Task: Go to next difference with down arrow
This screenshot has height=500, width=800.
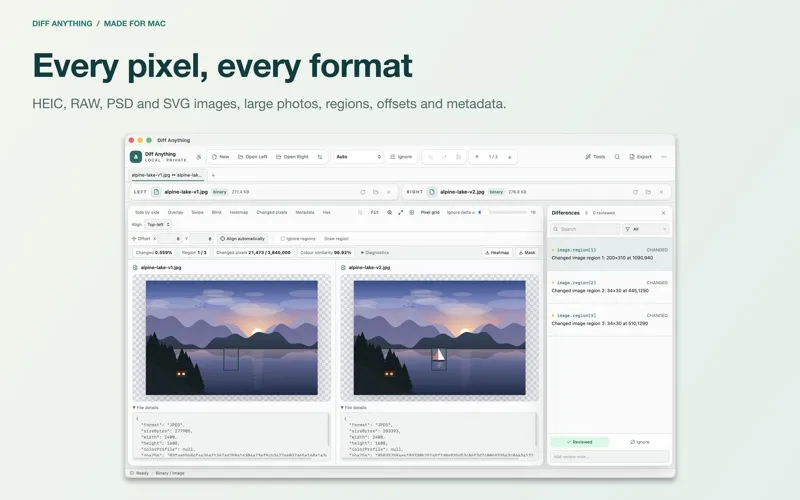Action: [509, 157]
